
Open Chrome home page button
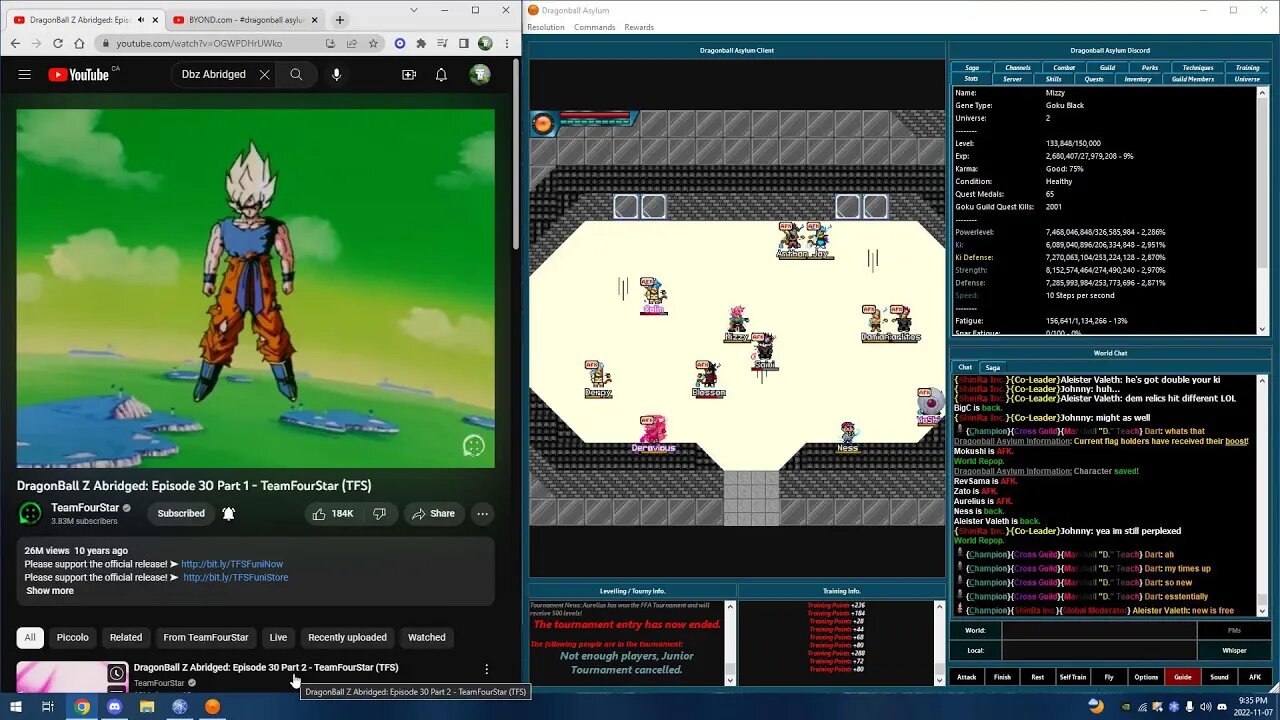[x=79, y=43]
